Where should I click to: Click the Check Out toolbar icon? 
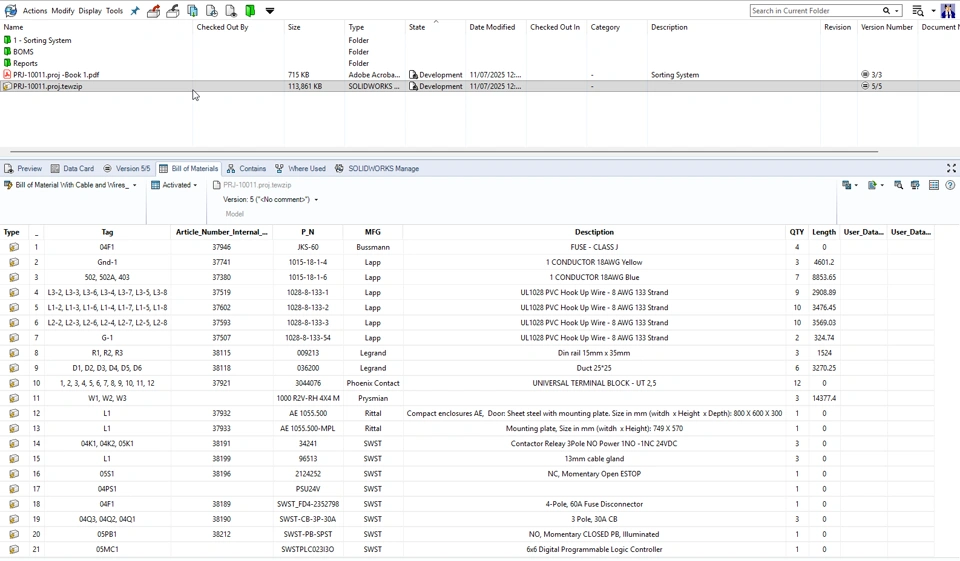click(x=154, y=11)
